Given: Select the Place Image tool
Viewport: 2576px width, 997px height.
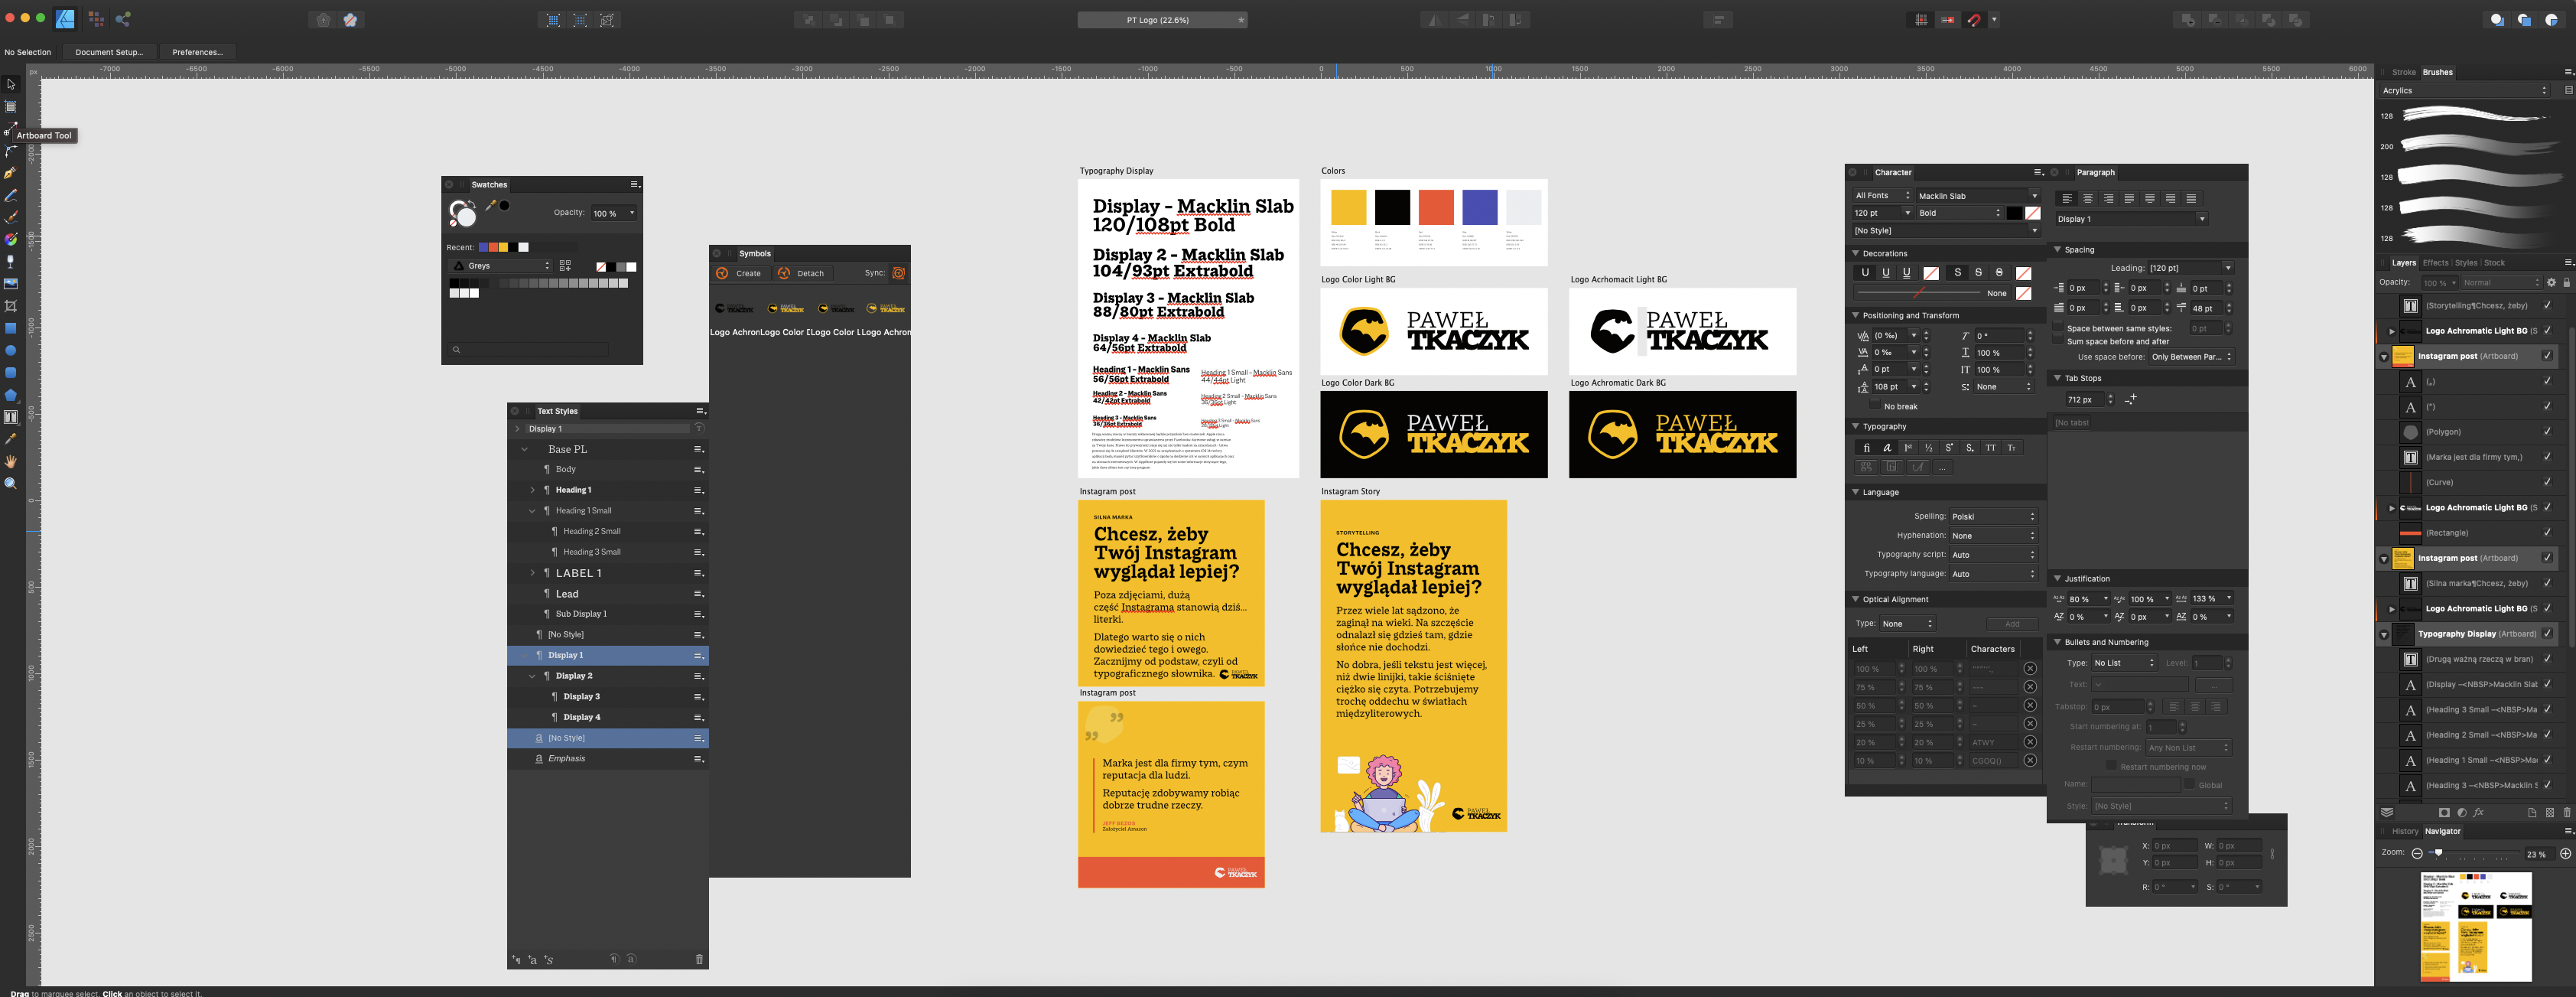Looking at the screenshot, I should 11,284.
